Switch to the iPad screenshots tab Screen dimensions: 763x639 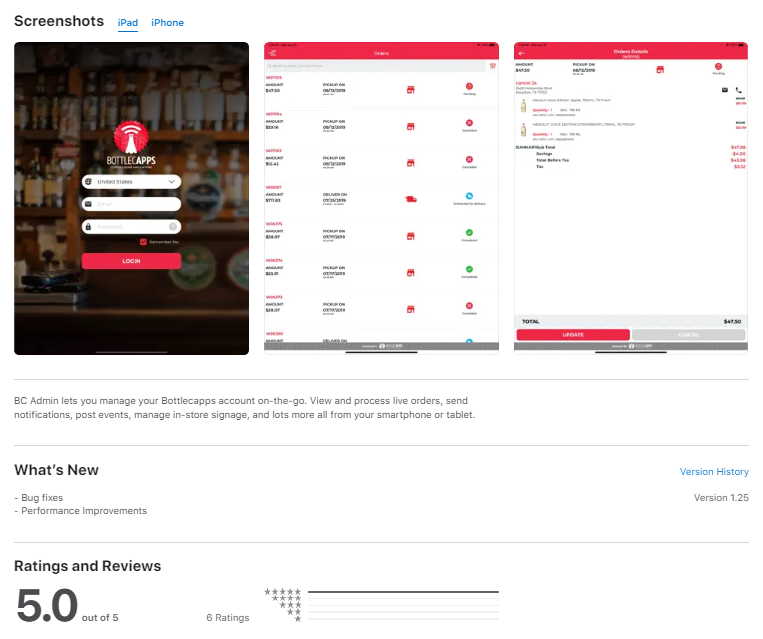[x=127, y=22]
